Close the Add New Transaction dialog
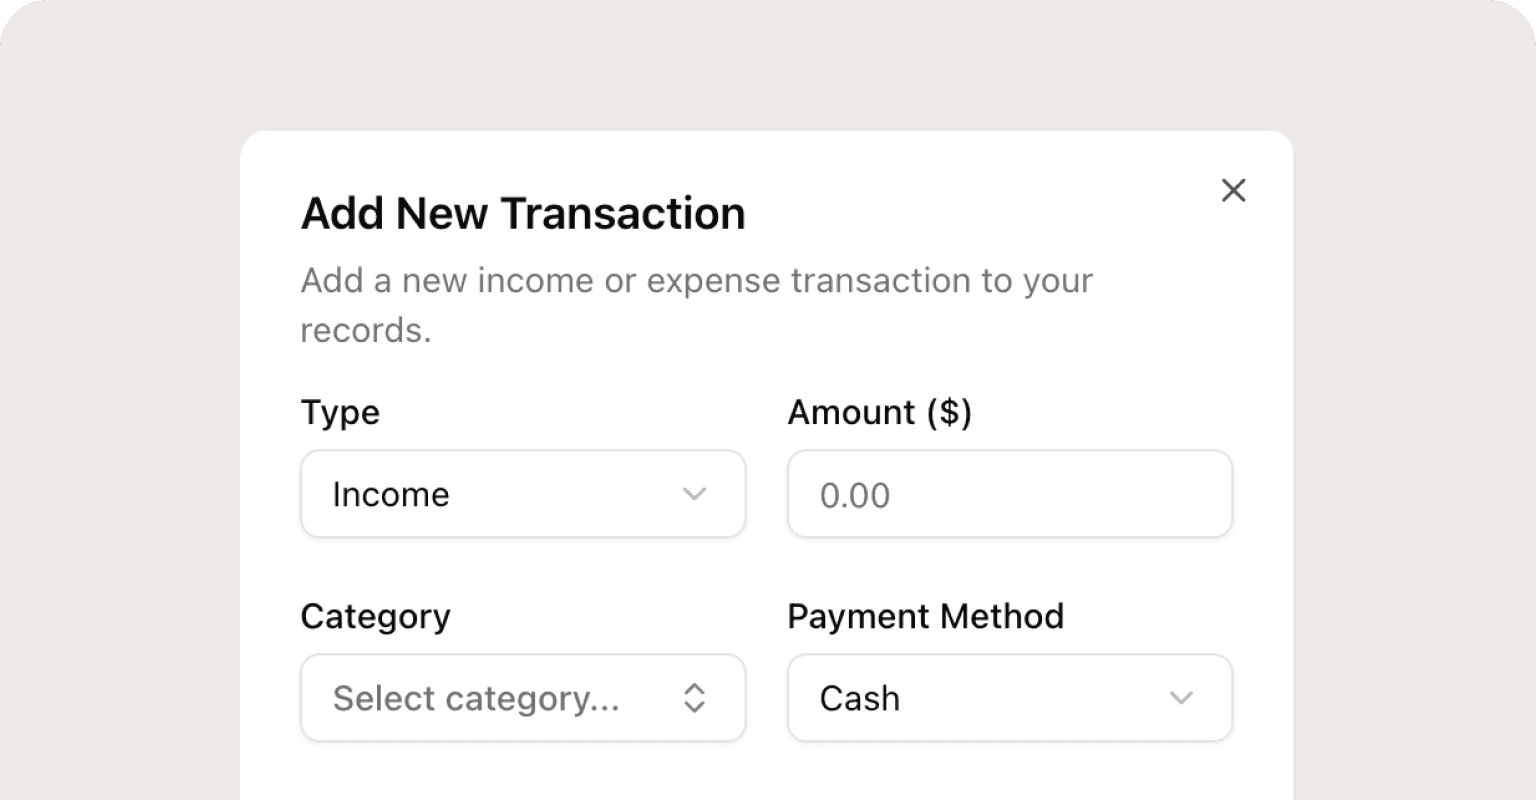 click(x=1233, y=190)
